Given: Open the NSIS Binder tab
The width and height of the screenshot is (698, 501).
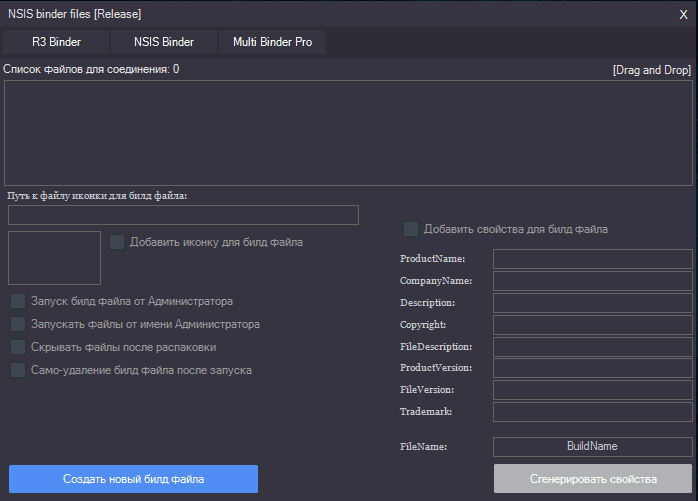Looking at the screenshot, I should (164, 42).
